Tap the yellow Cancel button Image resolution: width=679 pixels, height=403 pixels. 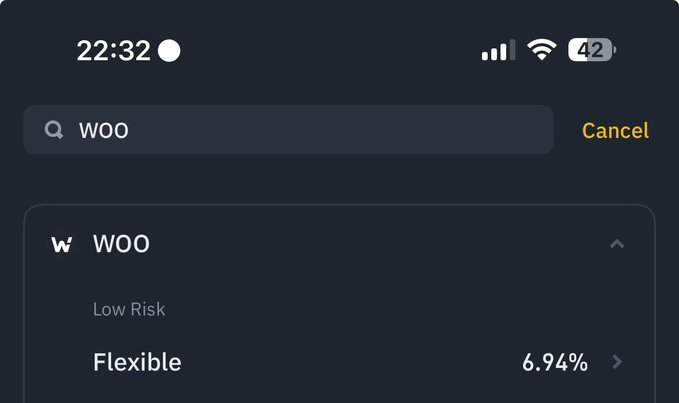(x=615, y=130)
